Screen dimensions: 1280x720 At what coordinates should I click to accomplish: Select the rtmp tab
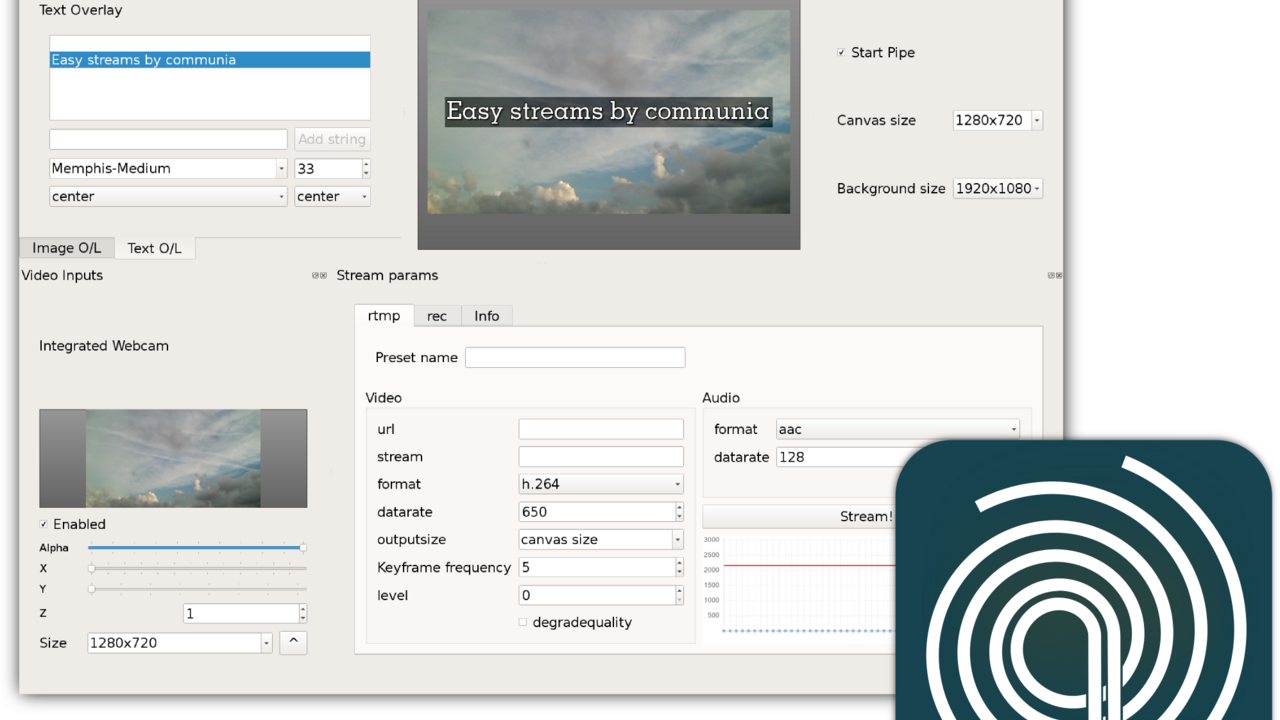[384, 315]
